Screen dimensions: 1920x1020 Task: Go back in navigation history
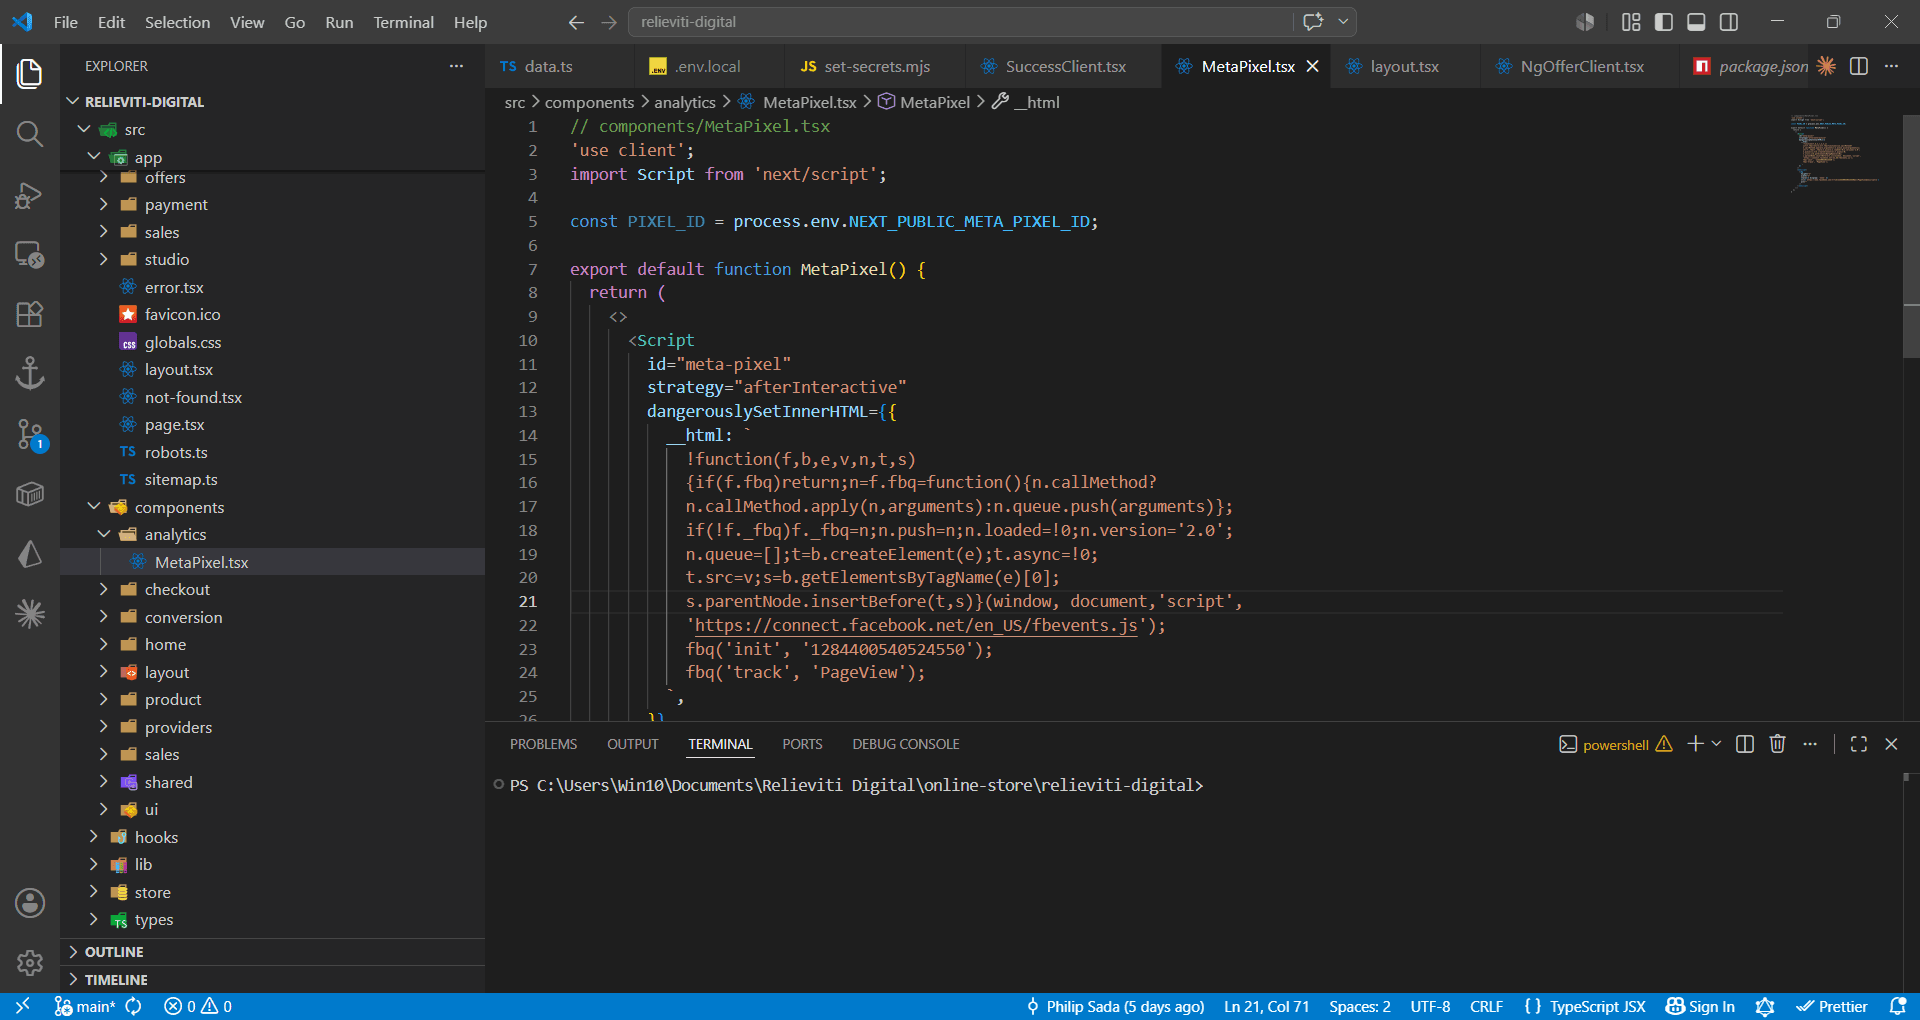pyautogui.click(x=576, y=22)
